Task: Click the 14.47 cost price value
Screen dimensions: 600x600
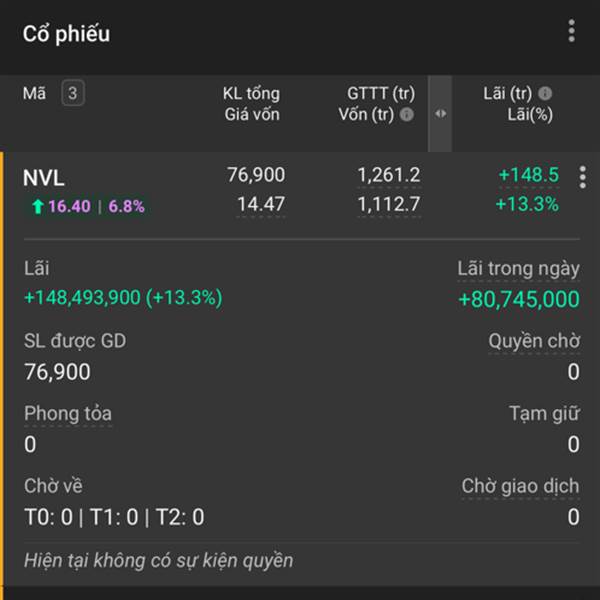Action: pos(261,204)
